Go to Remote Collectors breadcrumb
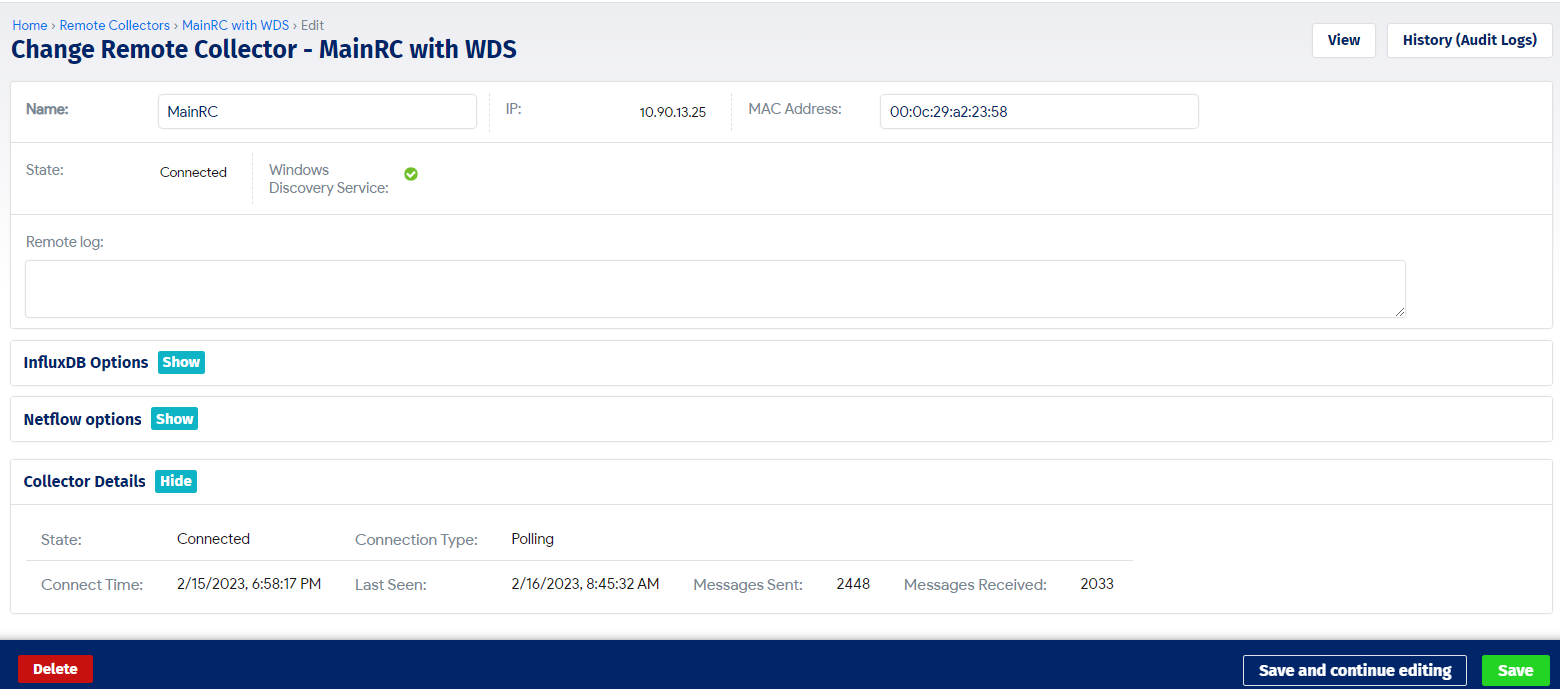The width and height of the screenshot is (1560, 689). pos(115,25)
